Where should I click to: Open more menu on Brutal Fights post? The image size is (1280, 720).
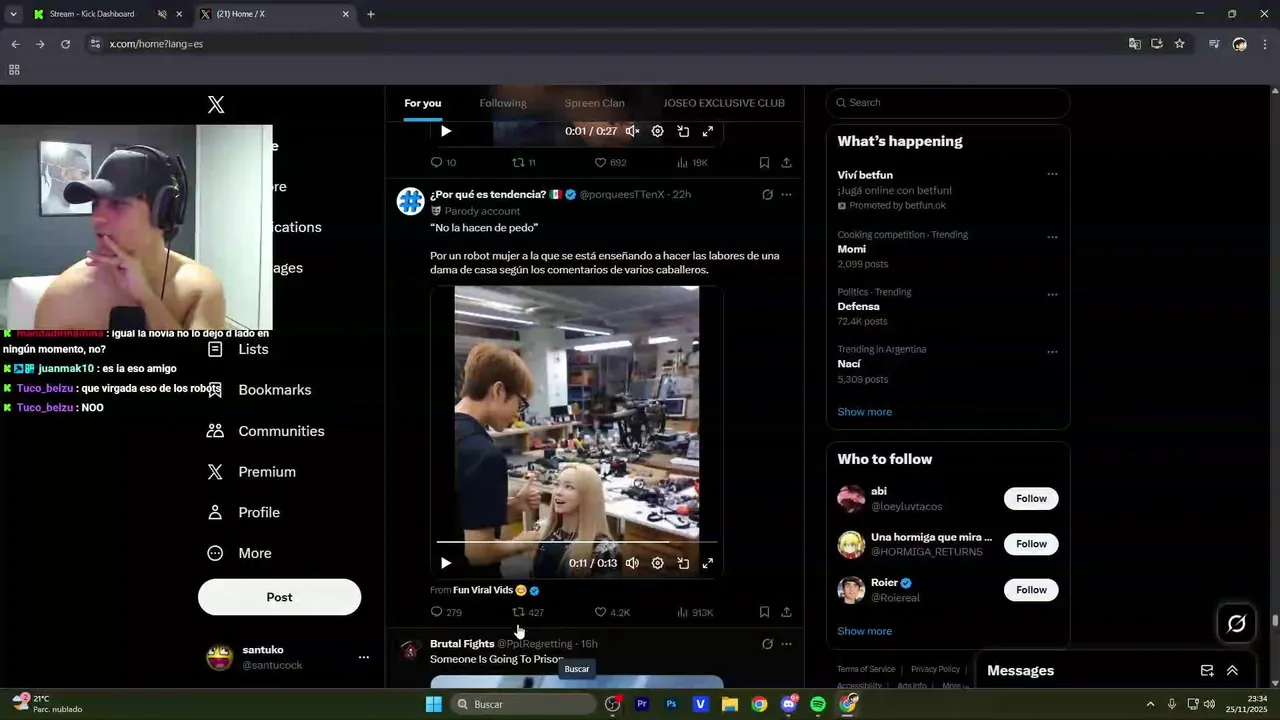(787, 644)
